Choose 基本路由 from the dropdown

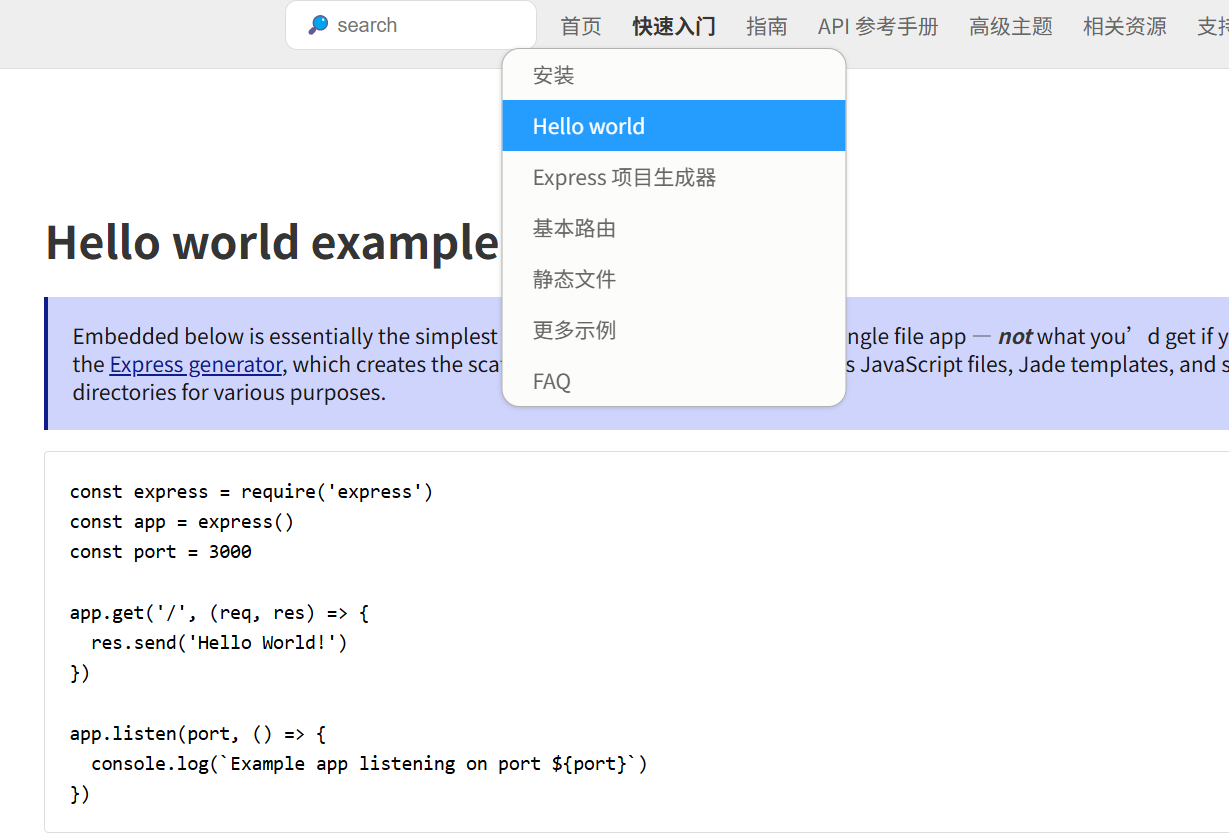(674, 228)
